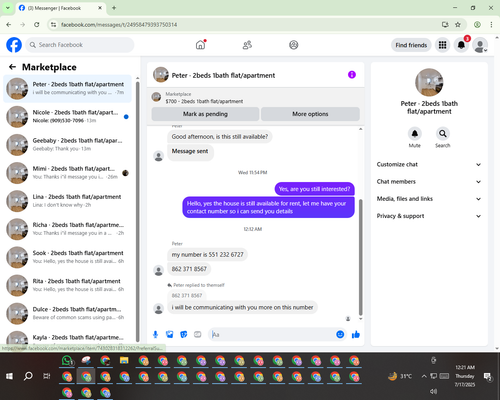
Task: Expand the Privacy & support section
Action: point(429,216)
